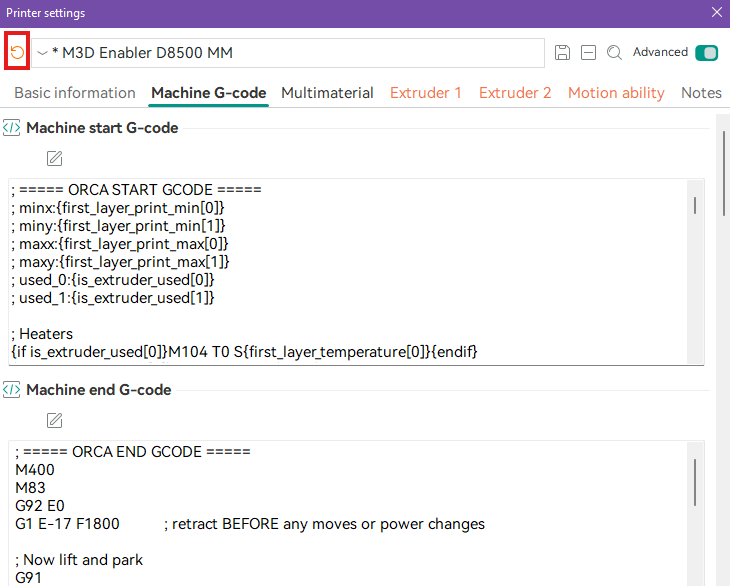Screen dimensions: 730x586
Task: Close the Printer settings window
Action: point(716,13)
